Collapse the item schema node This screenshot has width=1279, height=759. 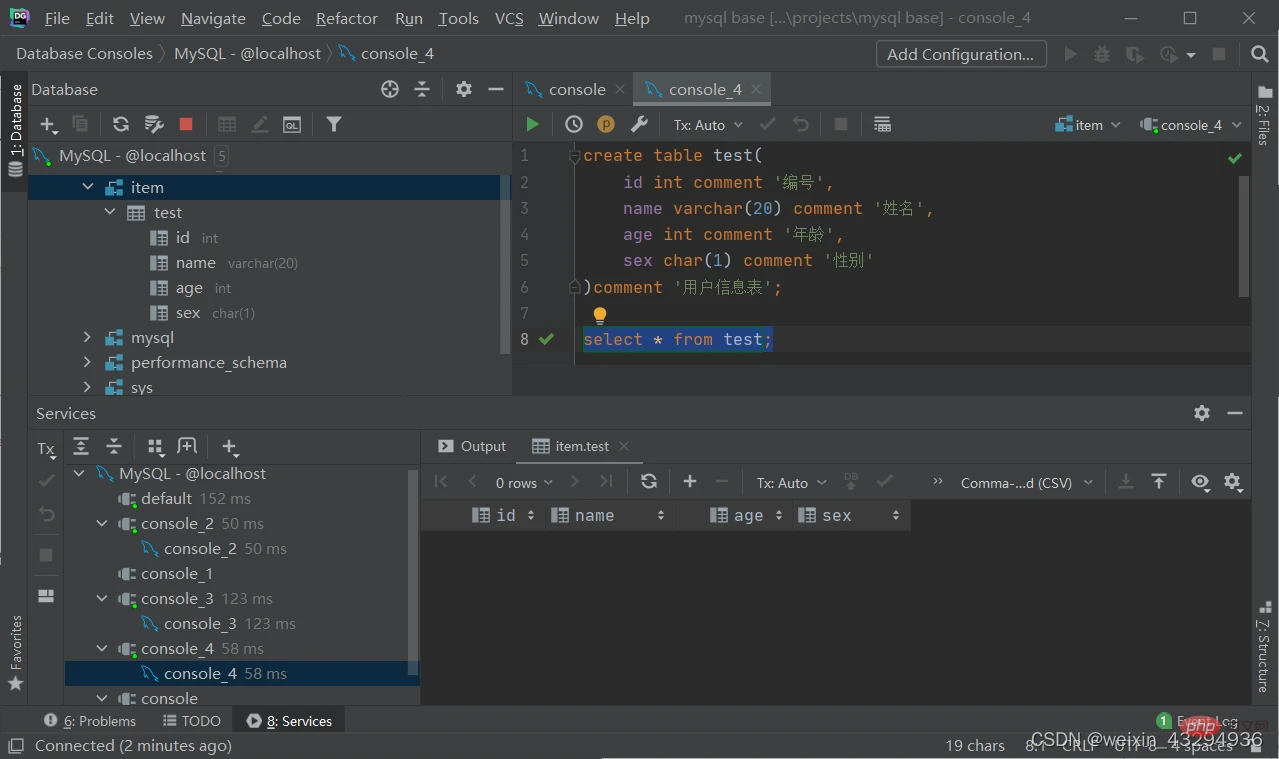88,187
